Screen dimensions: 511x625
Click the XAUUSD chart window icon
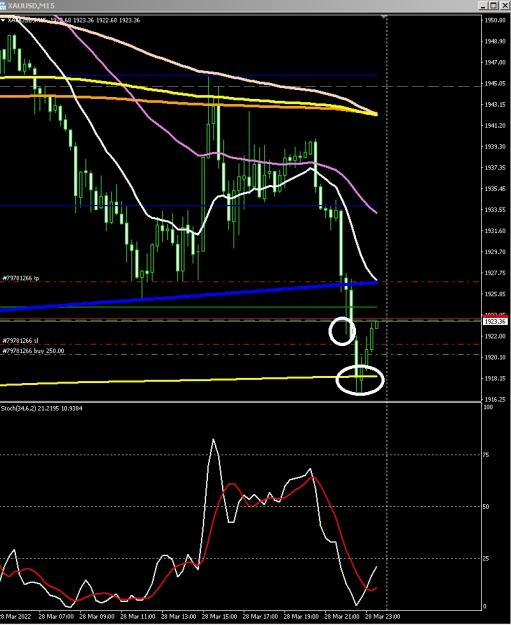(4, 6)
